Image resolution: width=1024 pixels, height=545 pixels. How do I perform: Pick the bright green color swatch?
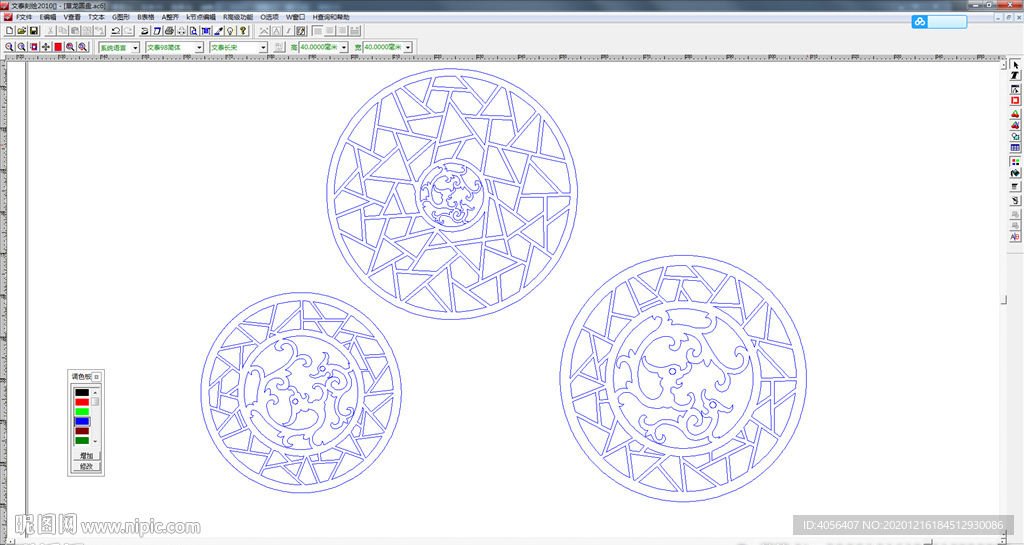[x=82, y=411]
